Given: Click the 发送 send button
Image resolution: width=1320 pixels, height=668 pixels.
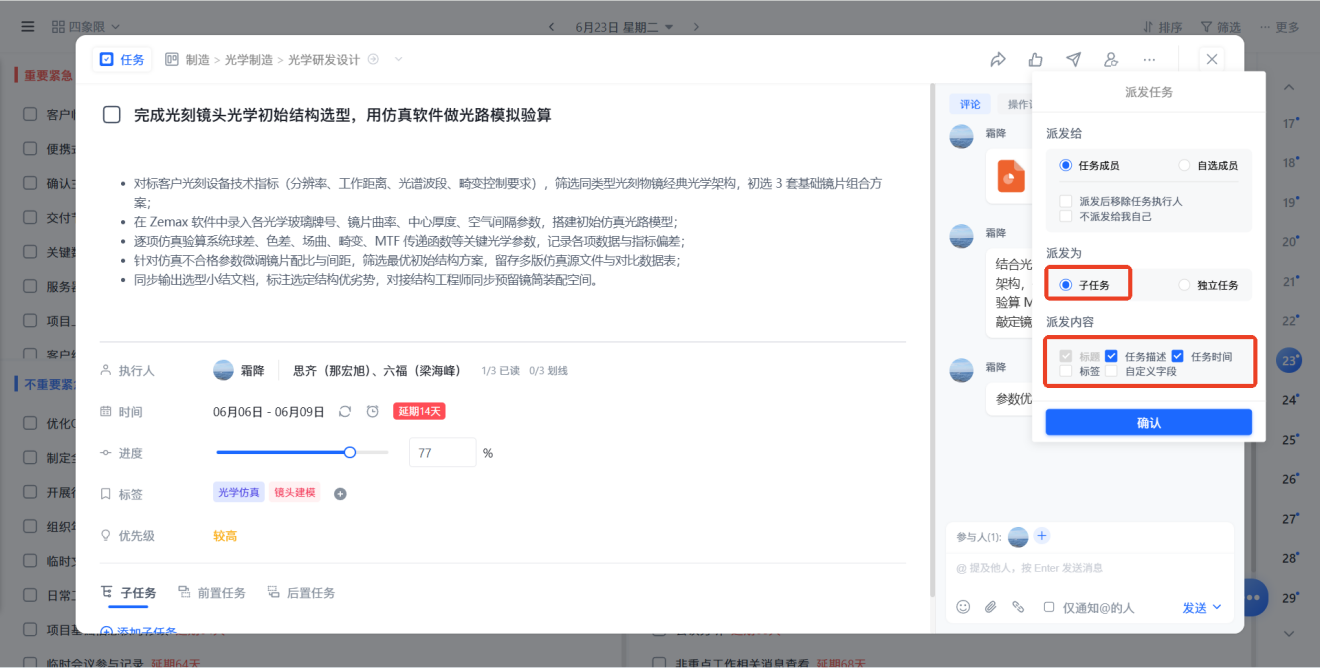Looking at the screenshot, I should (x=1195, y=607).
